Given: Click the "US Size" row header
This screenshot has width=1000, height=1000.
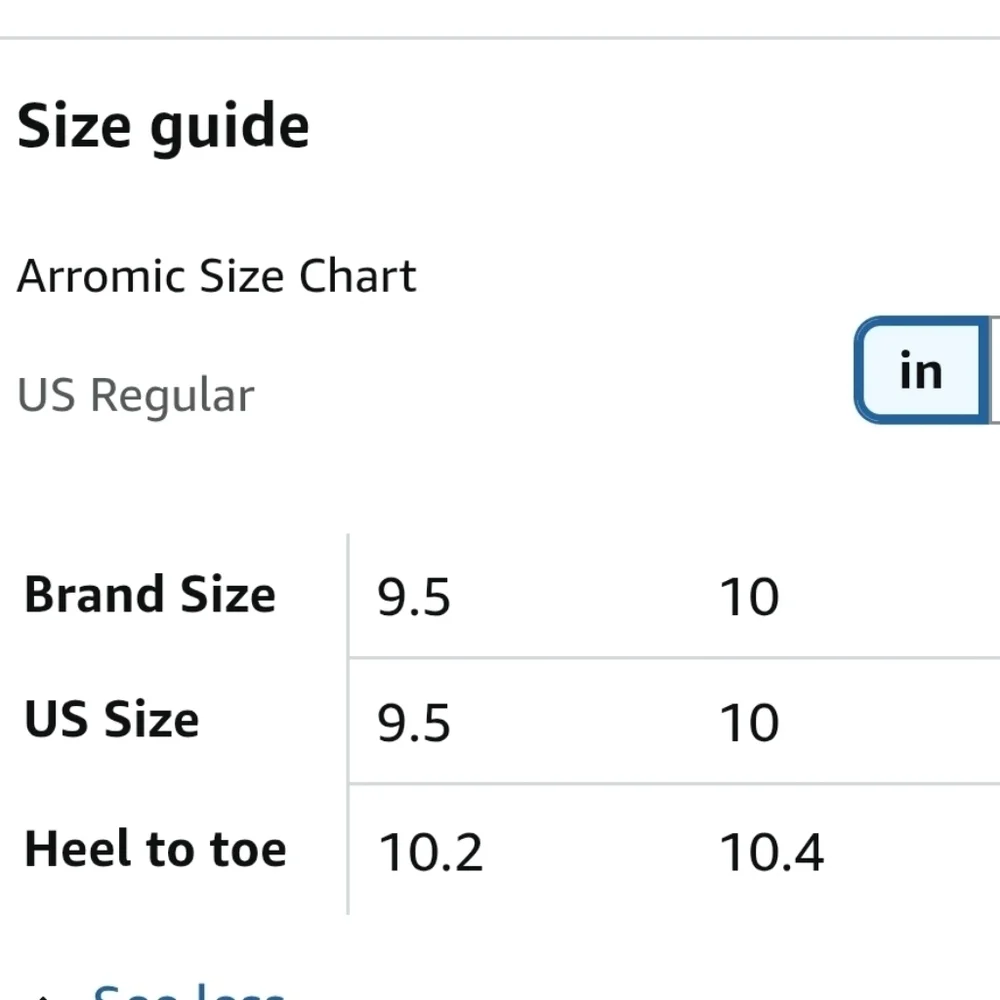Looking at the screenshot, I should (112, 719).
